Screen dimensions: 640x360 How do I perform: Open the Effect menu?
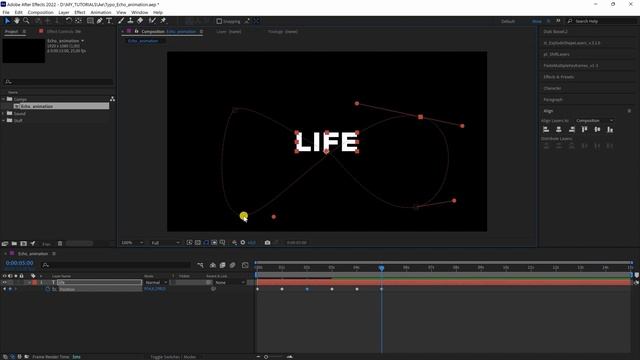pos(80,13)
